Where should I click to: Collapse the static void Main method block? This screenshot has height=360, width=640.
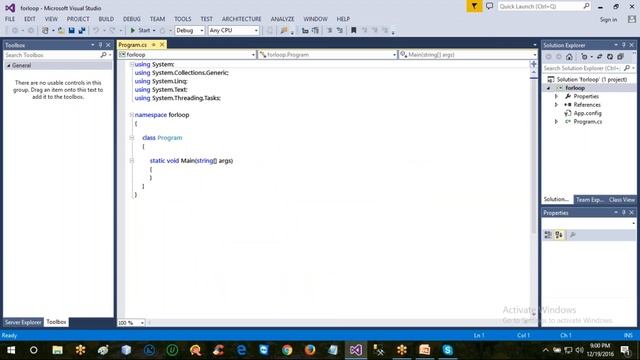pos(132,161)
